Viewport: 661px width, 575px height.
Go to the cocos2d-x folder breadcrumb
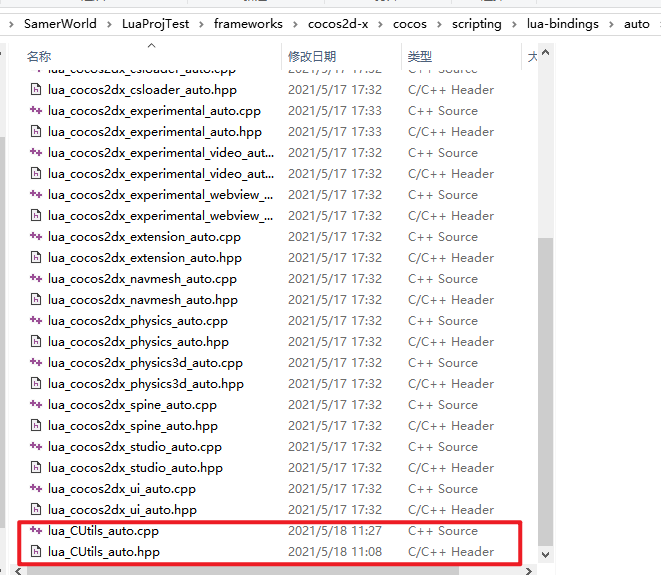pos(343,23)
